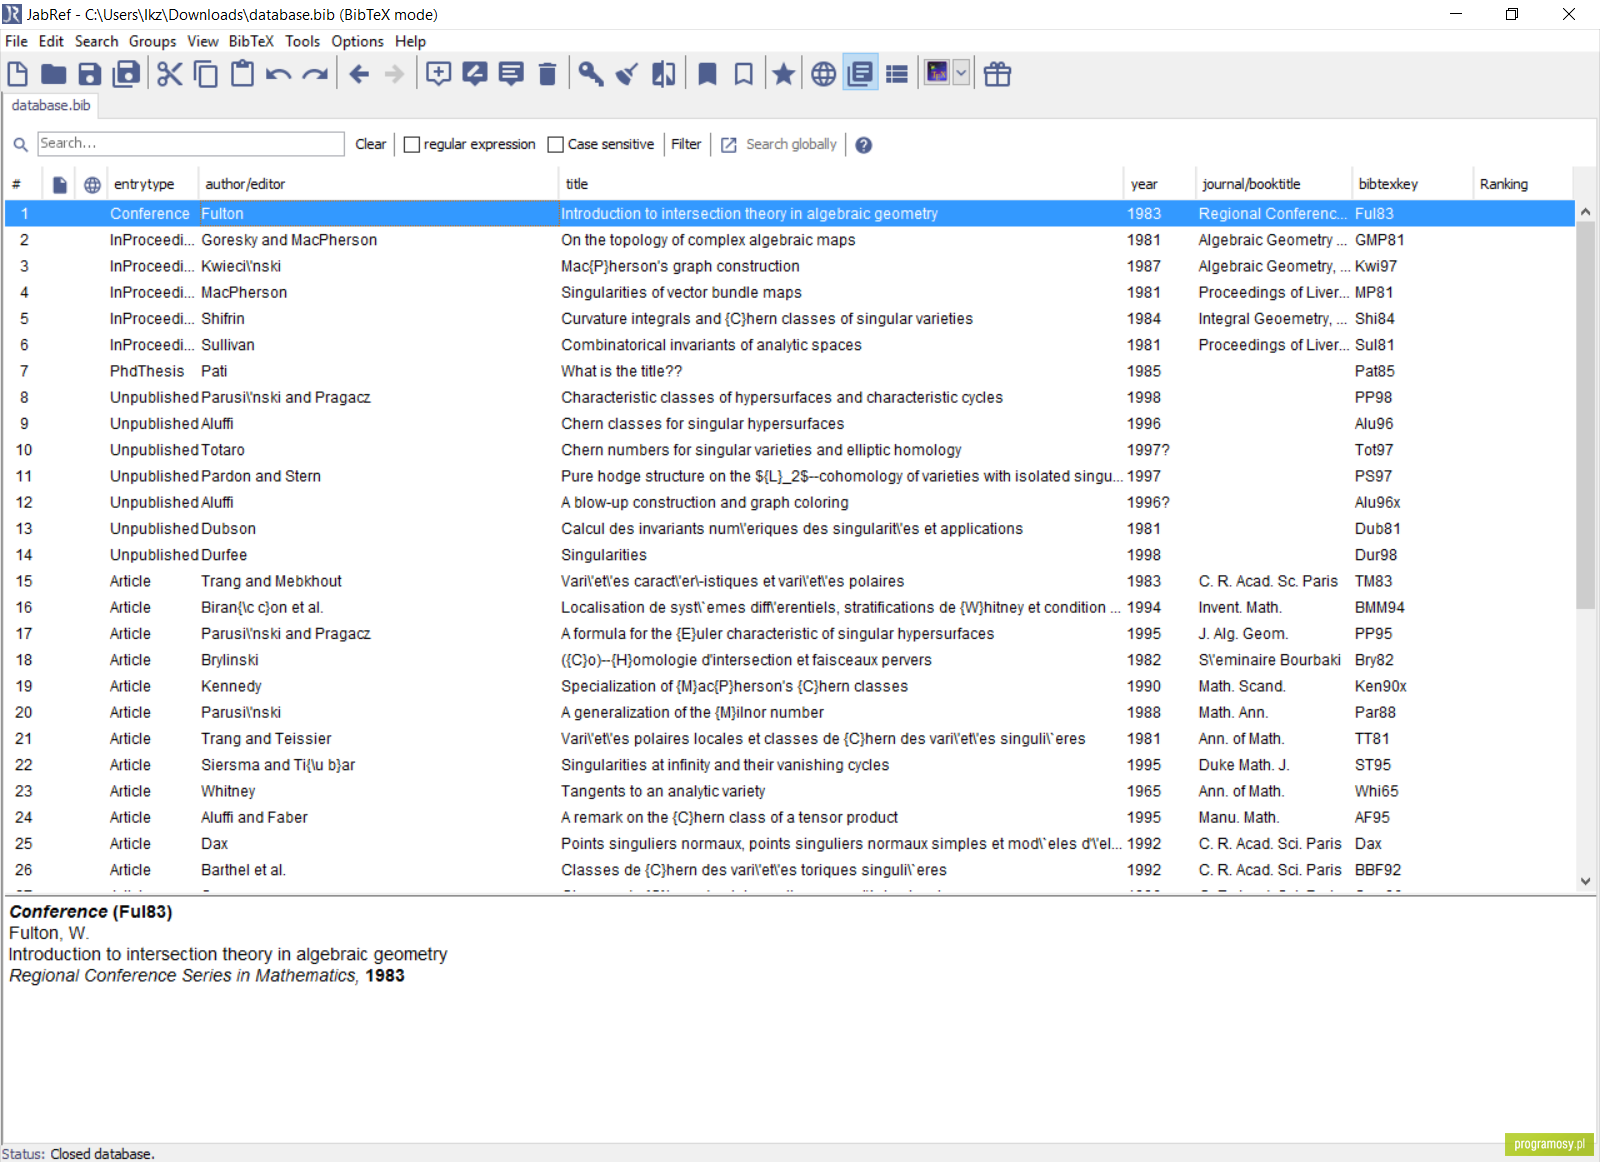Autogenerate BibTeX keys with key icon
Image resolution: width=1600 pixels, height=1162 pixels.
click(x=591, y=74)
